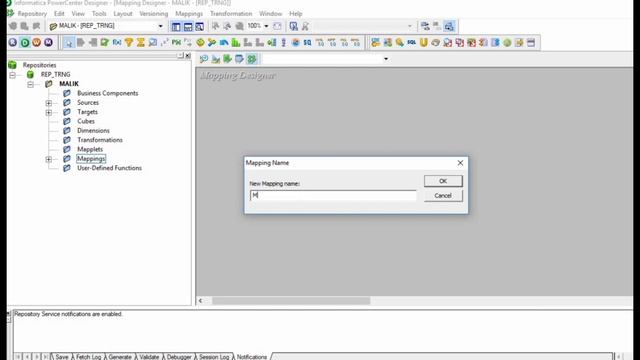640x360 pixels.
Task: Confirm the mapping name with OK
Action: point(443,181)
